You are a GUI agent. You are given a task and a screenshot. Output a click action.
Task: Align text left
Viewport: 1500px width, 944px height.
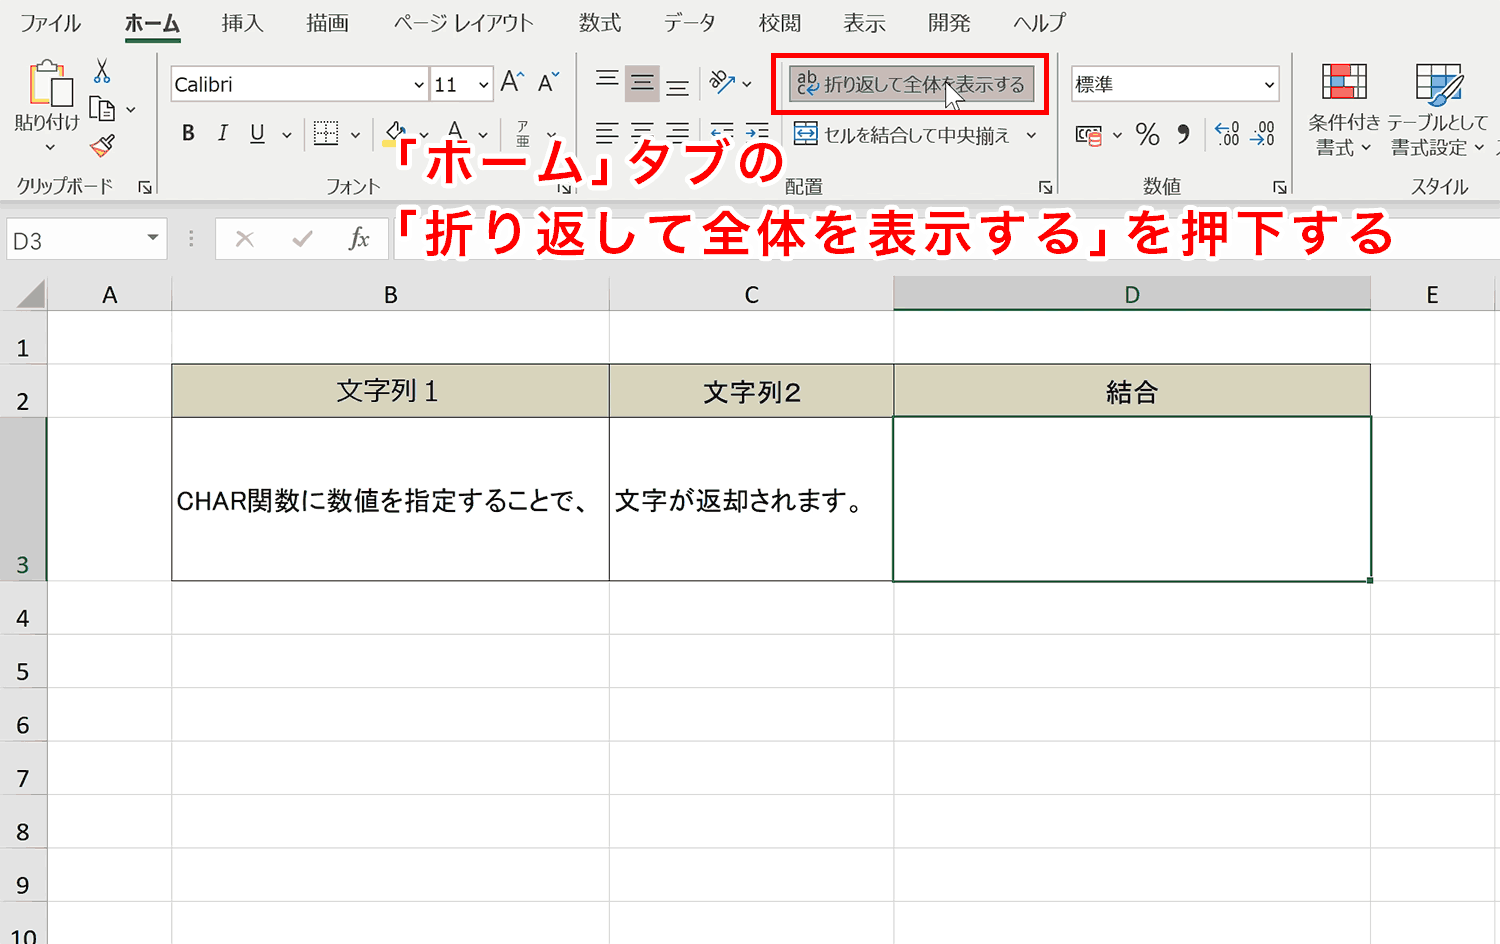coord(607,133)
